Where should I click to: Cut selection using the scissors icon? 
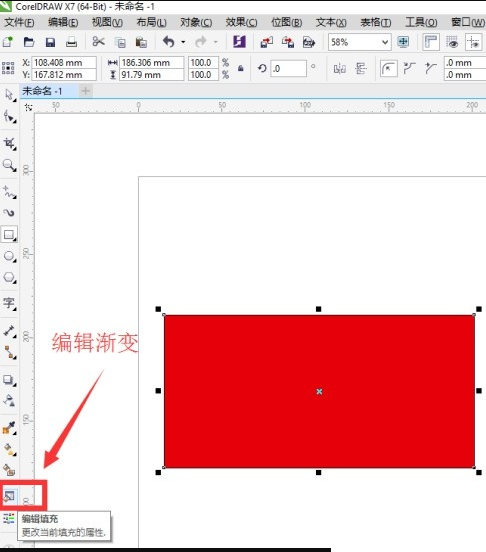tap(98, 42)
